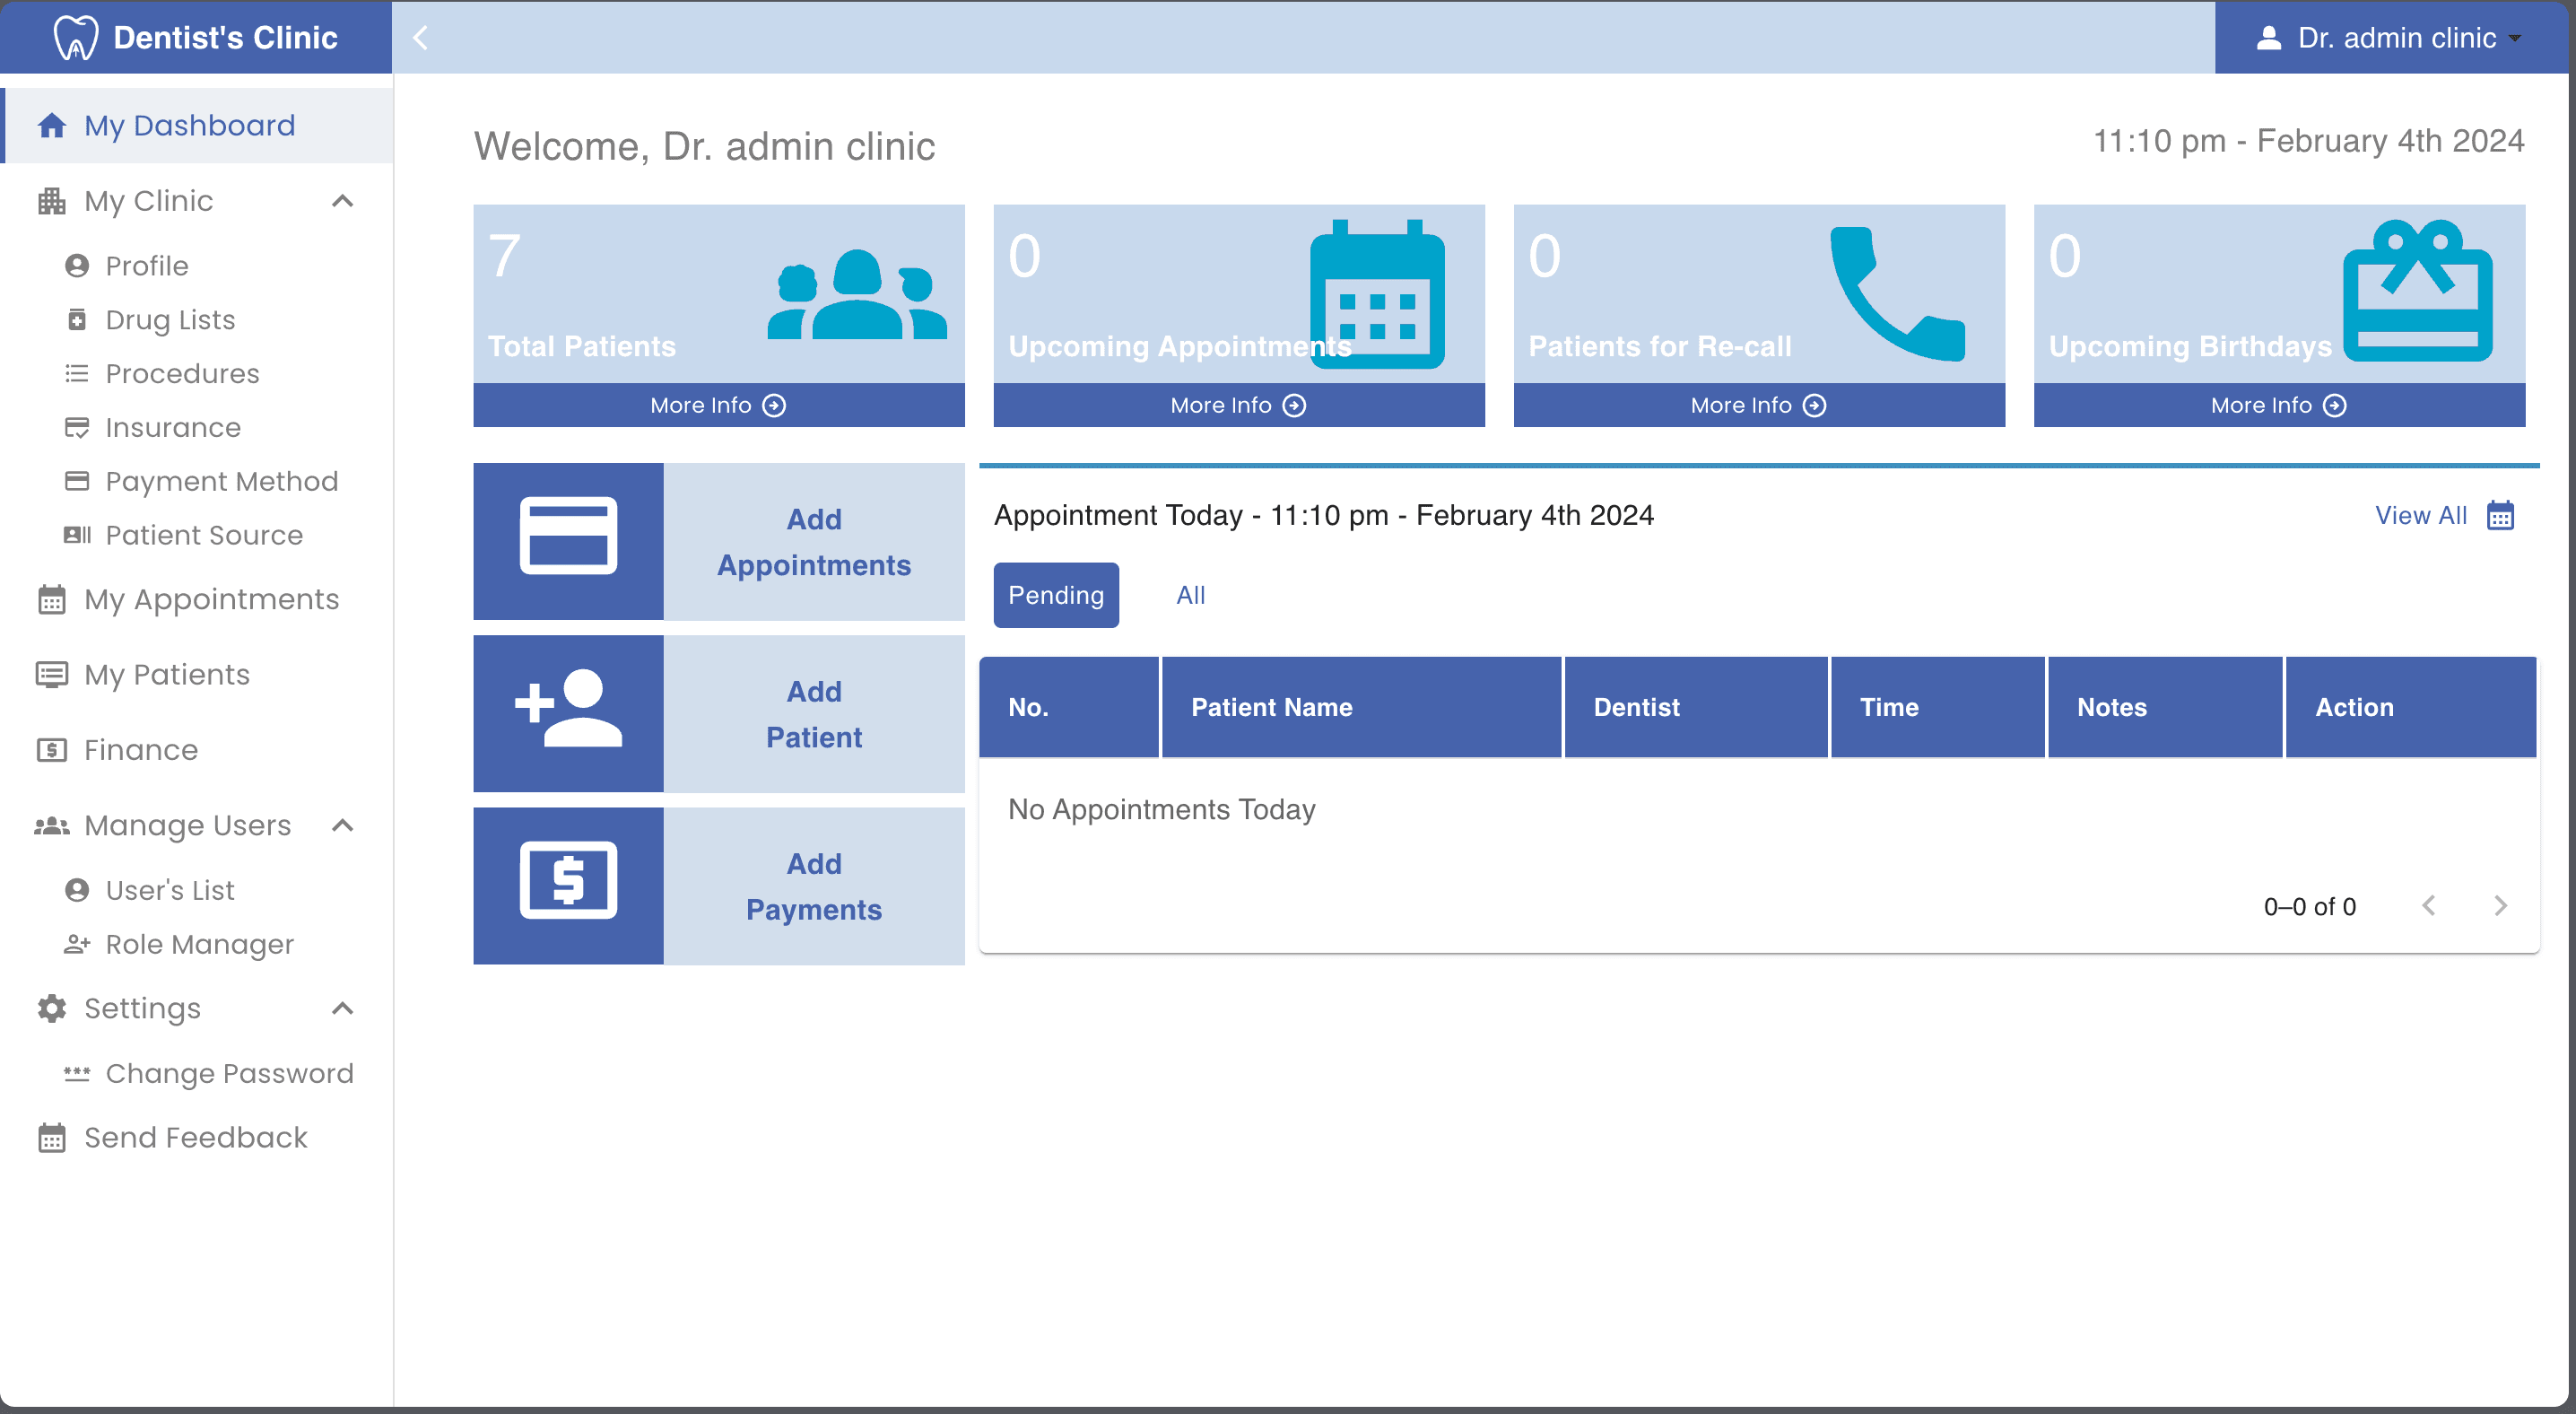Switch to the All appointments tab
This screenshot has height=1414, width=2576.
1190,595
